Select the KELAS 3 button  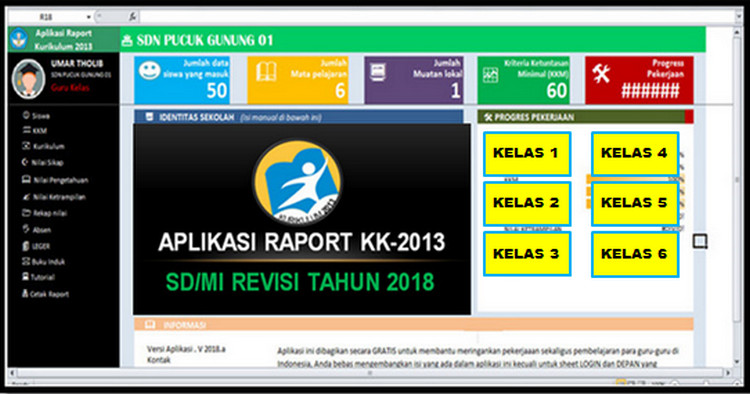point(527,254)
